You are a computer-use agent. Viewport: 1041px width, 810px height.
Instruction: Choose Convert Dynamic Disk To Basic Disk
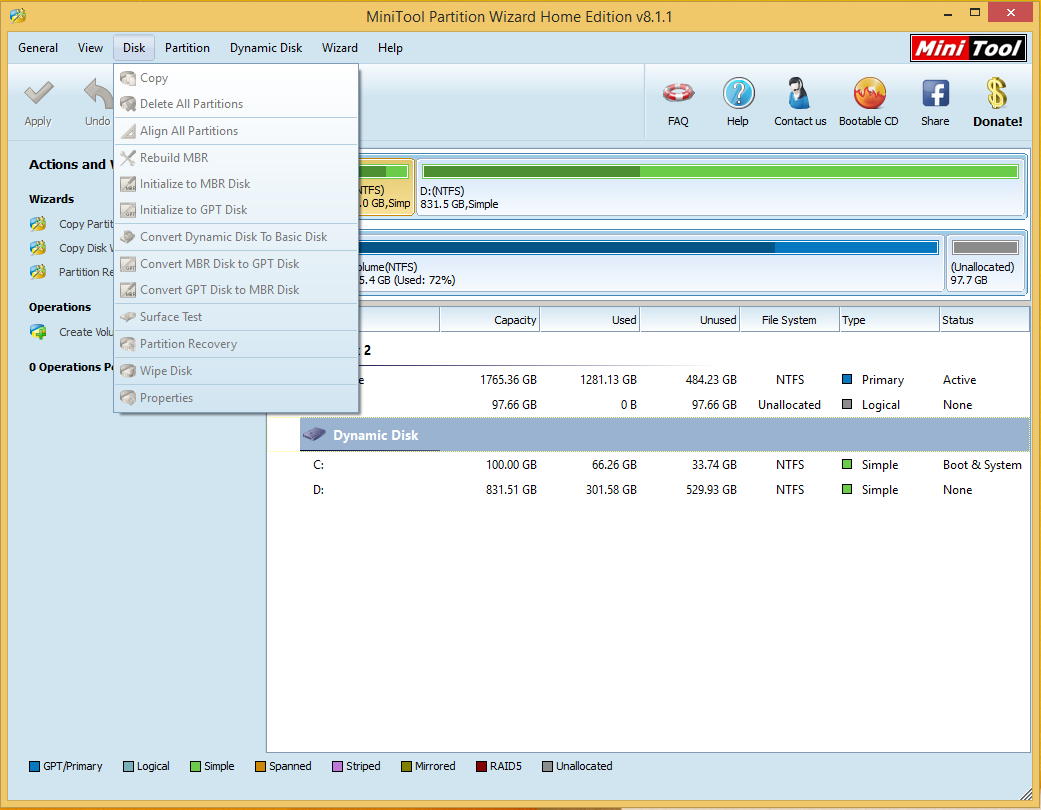pos(236,237)
